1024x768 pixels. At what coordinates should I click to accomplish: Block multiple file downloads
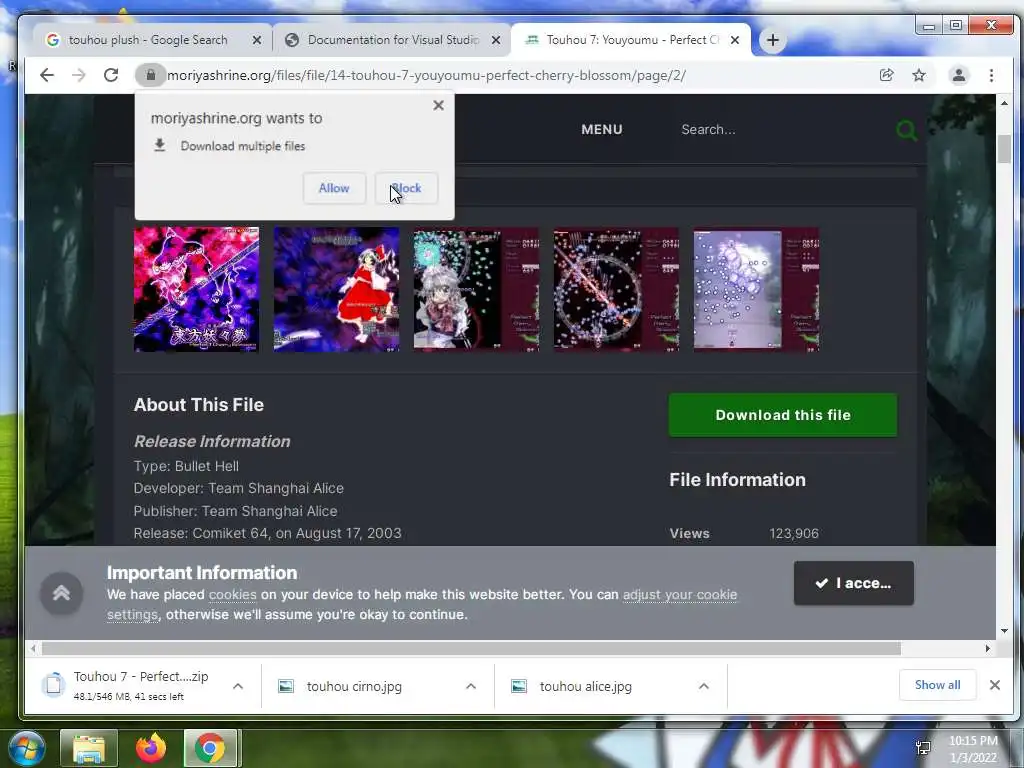(x=406, y=188)
